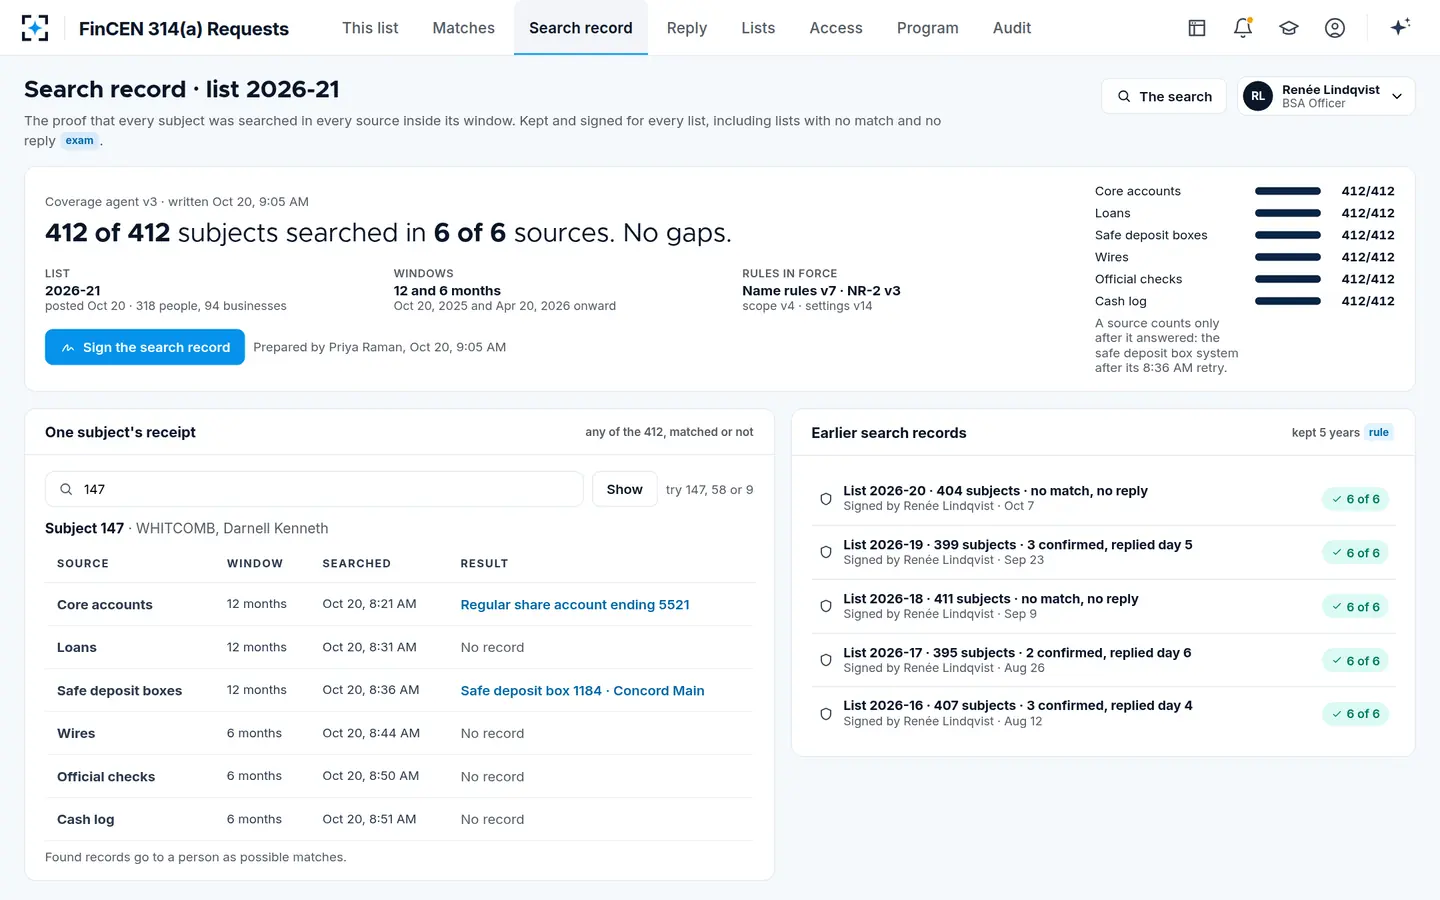Click the exam tag in the description
The height and width of the screenshot is (900, 1440).
click(x=80, y=141)
